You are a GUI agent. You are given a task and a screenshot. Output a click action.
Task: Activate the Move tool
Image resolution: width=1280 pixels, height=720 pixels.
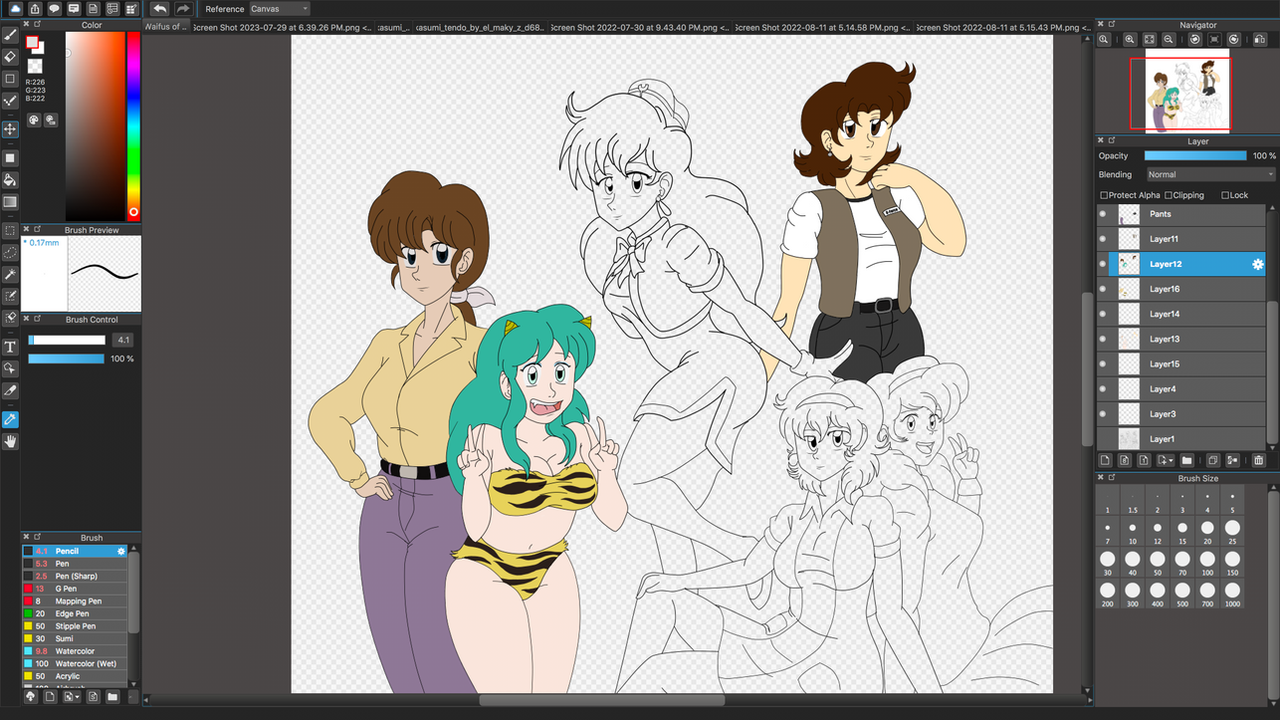pos(10,129)
